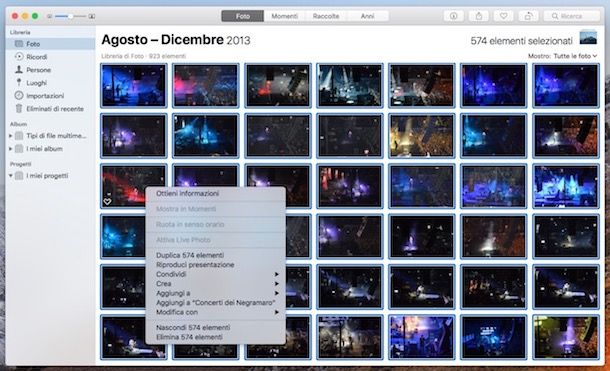Click the Tipi di file multimediali folder icon
Image resolution: width=610 pixels, height=371 pixels.
tap(19, 136)
